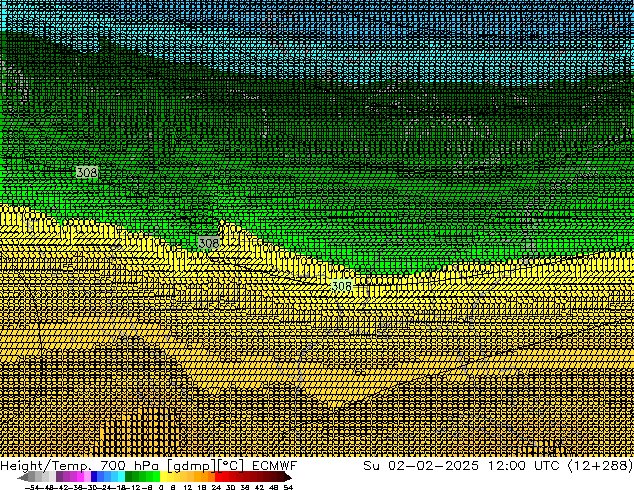Click the dark green legend swatch
Image resolution: width=634 pixels, height=490 pixels.
129,477
